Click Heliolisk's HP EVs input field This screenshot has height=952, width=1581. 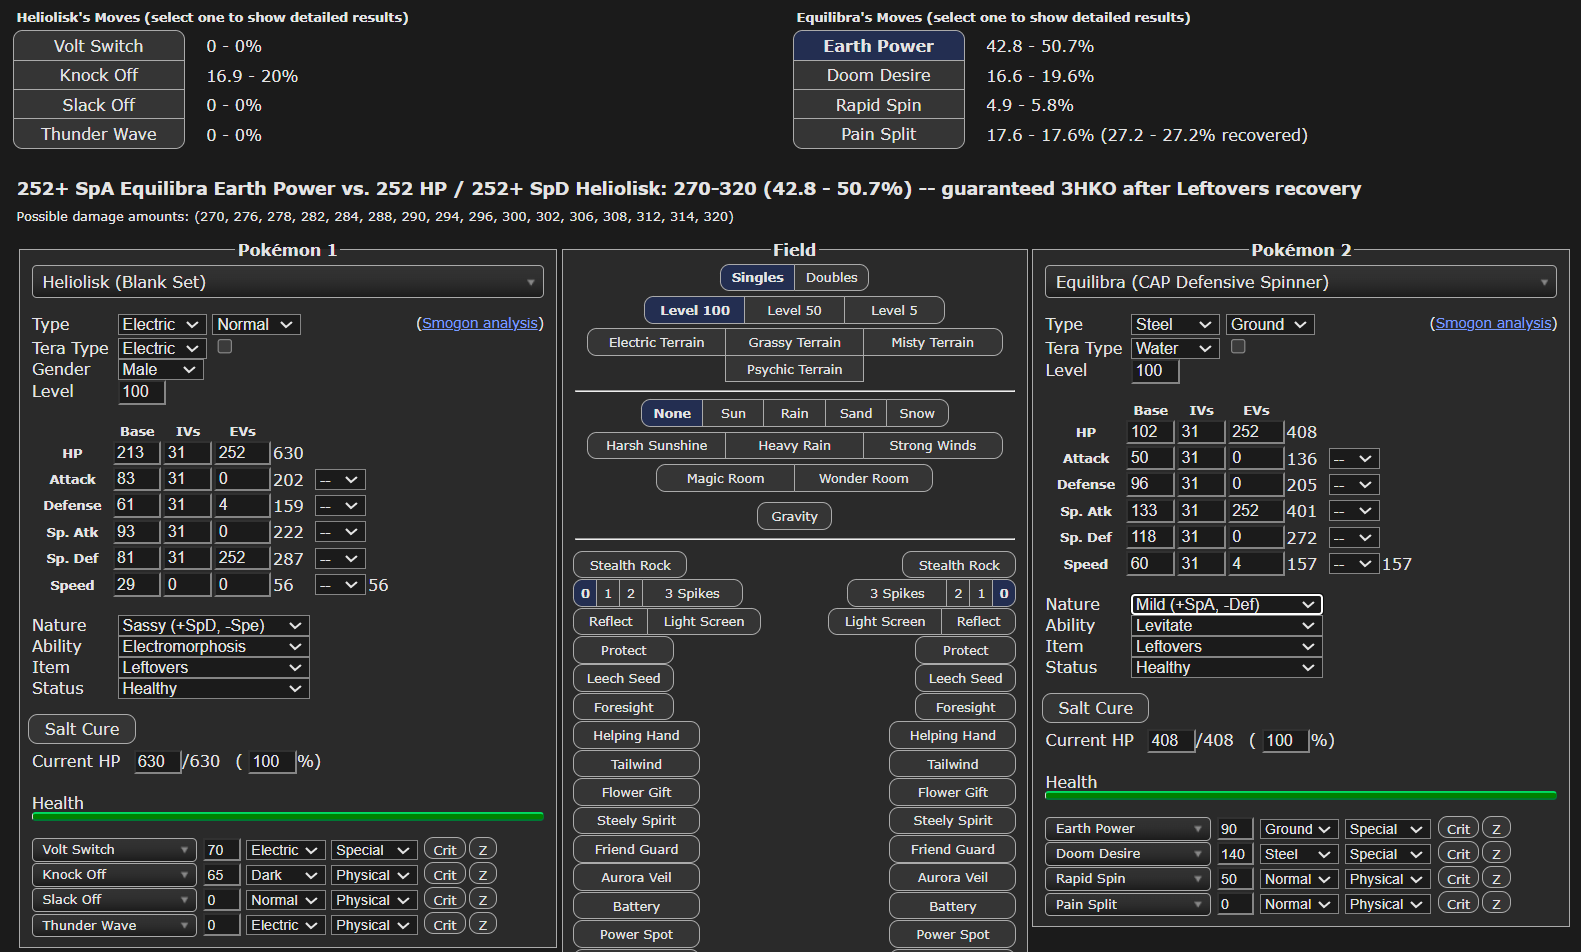point(242,453)
